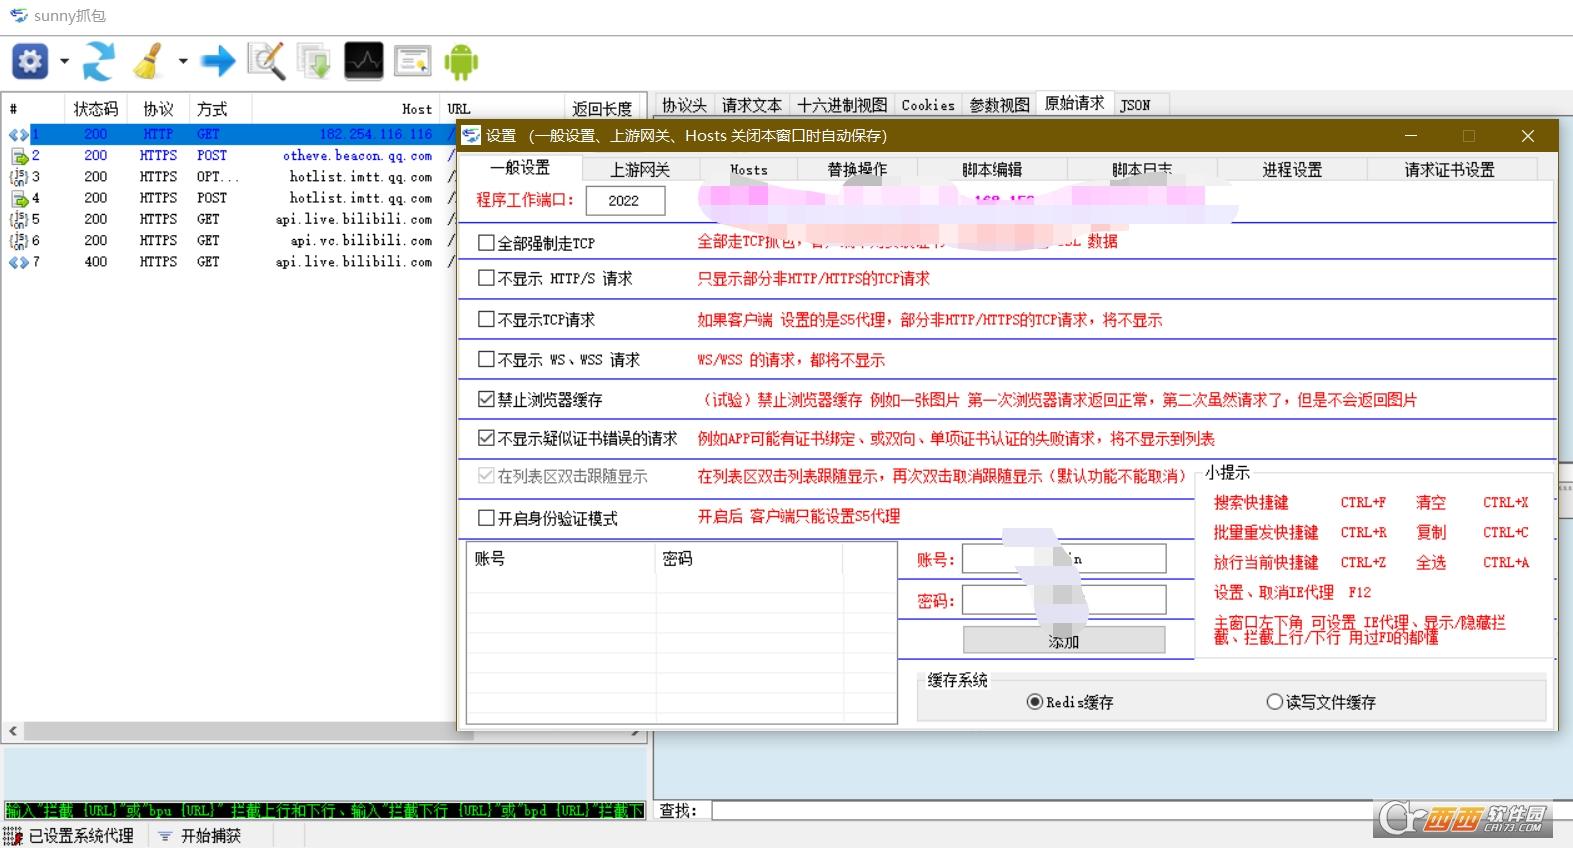The image size is (1573, 848).
Task: Click the row 2 POST document icon
Action: (x=18, y=156)
